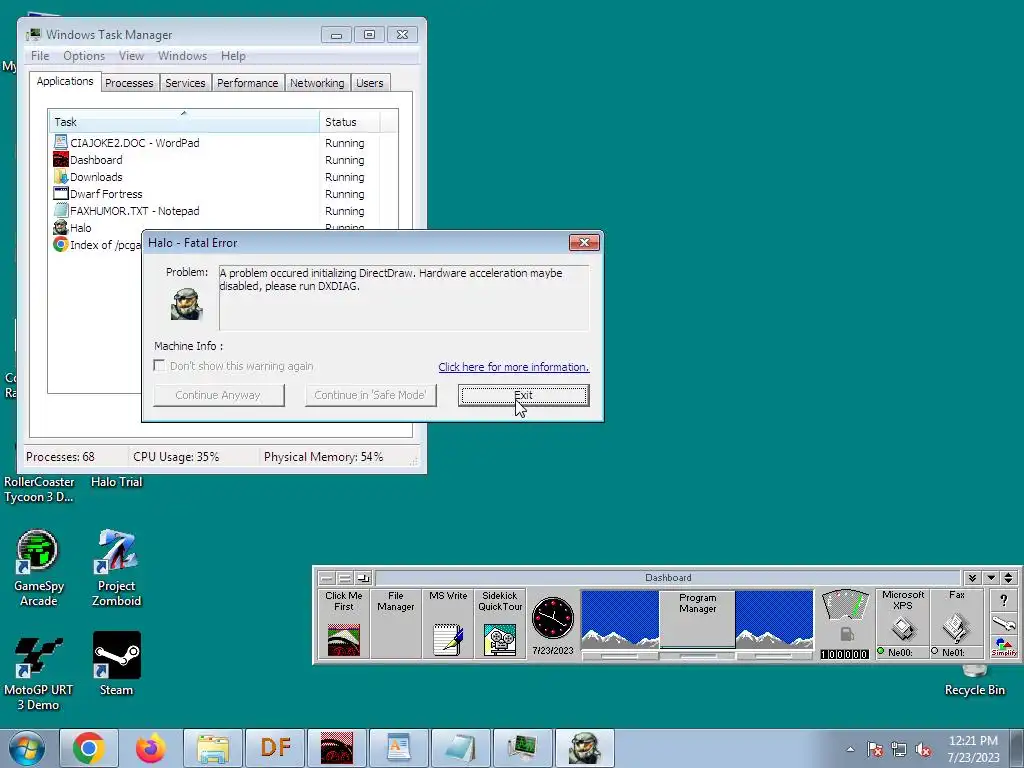The height and width of the screenshot is (768, 1024).
Task: Switch to the Users tab
Action: pyautogui.click(x=370, y=83)
